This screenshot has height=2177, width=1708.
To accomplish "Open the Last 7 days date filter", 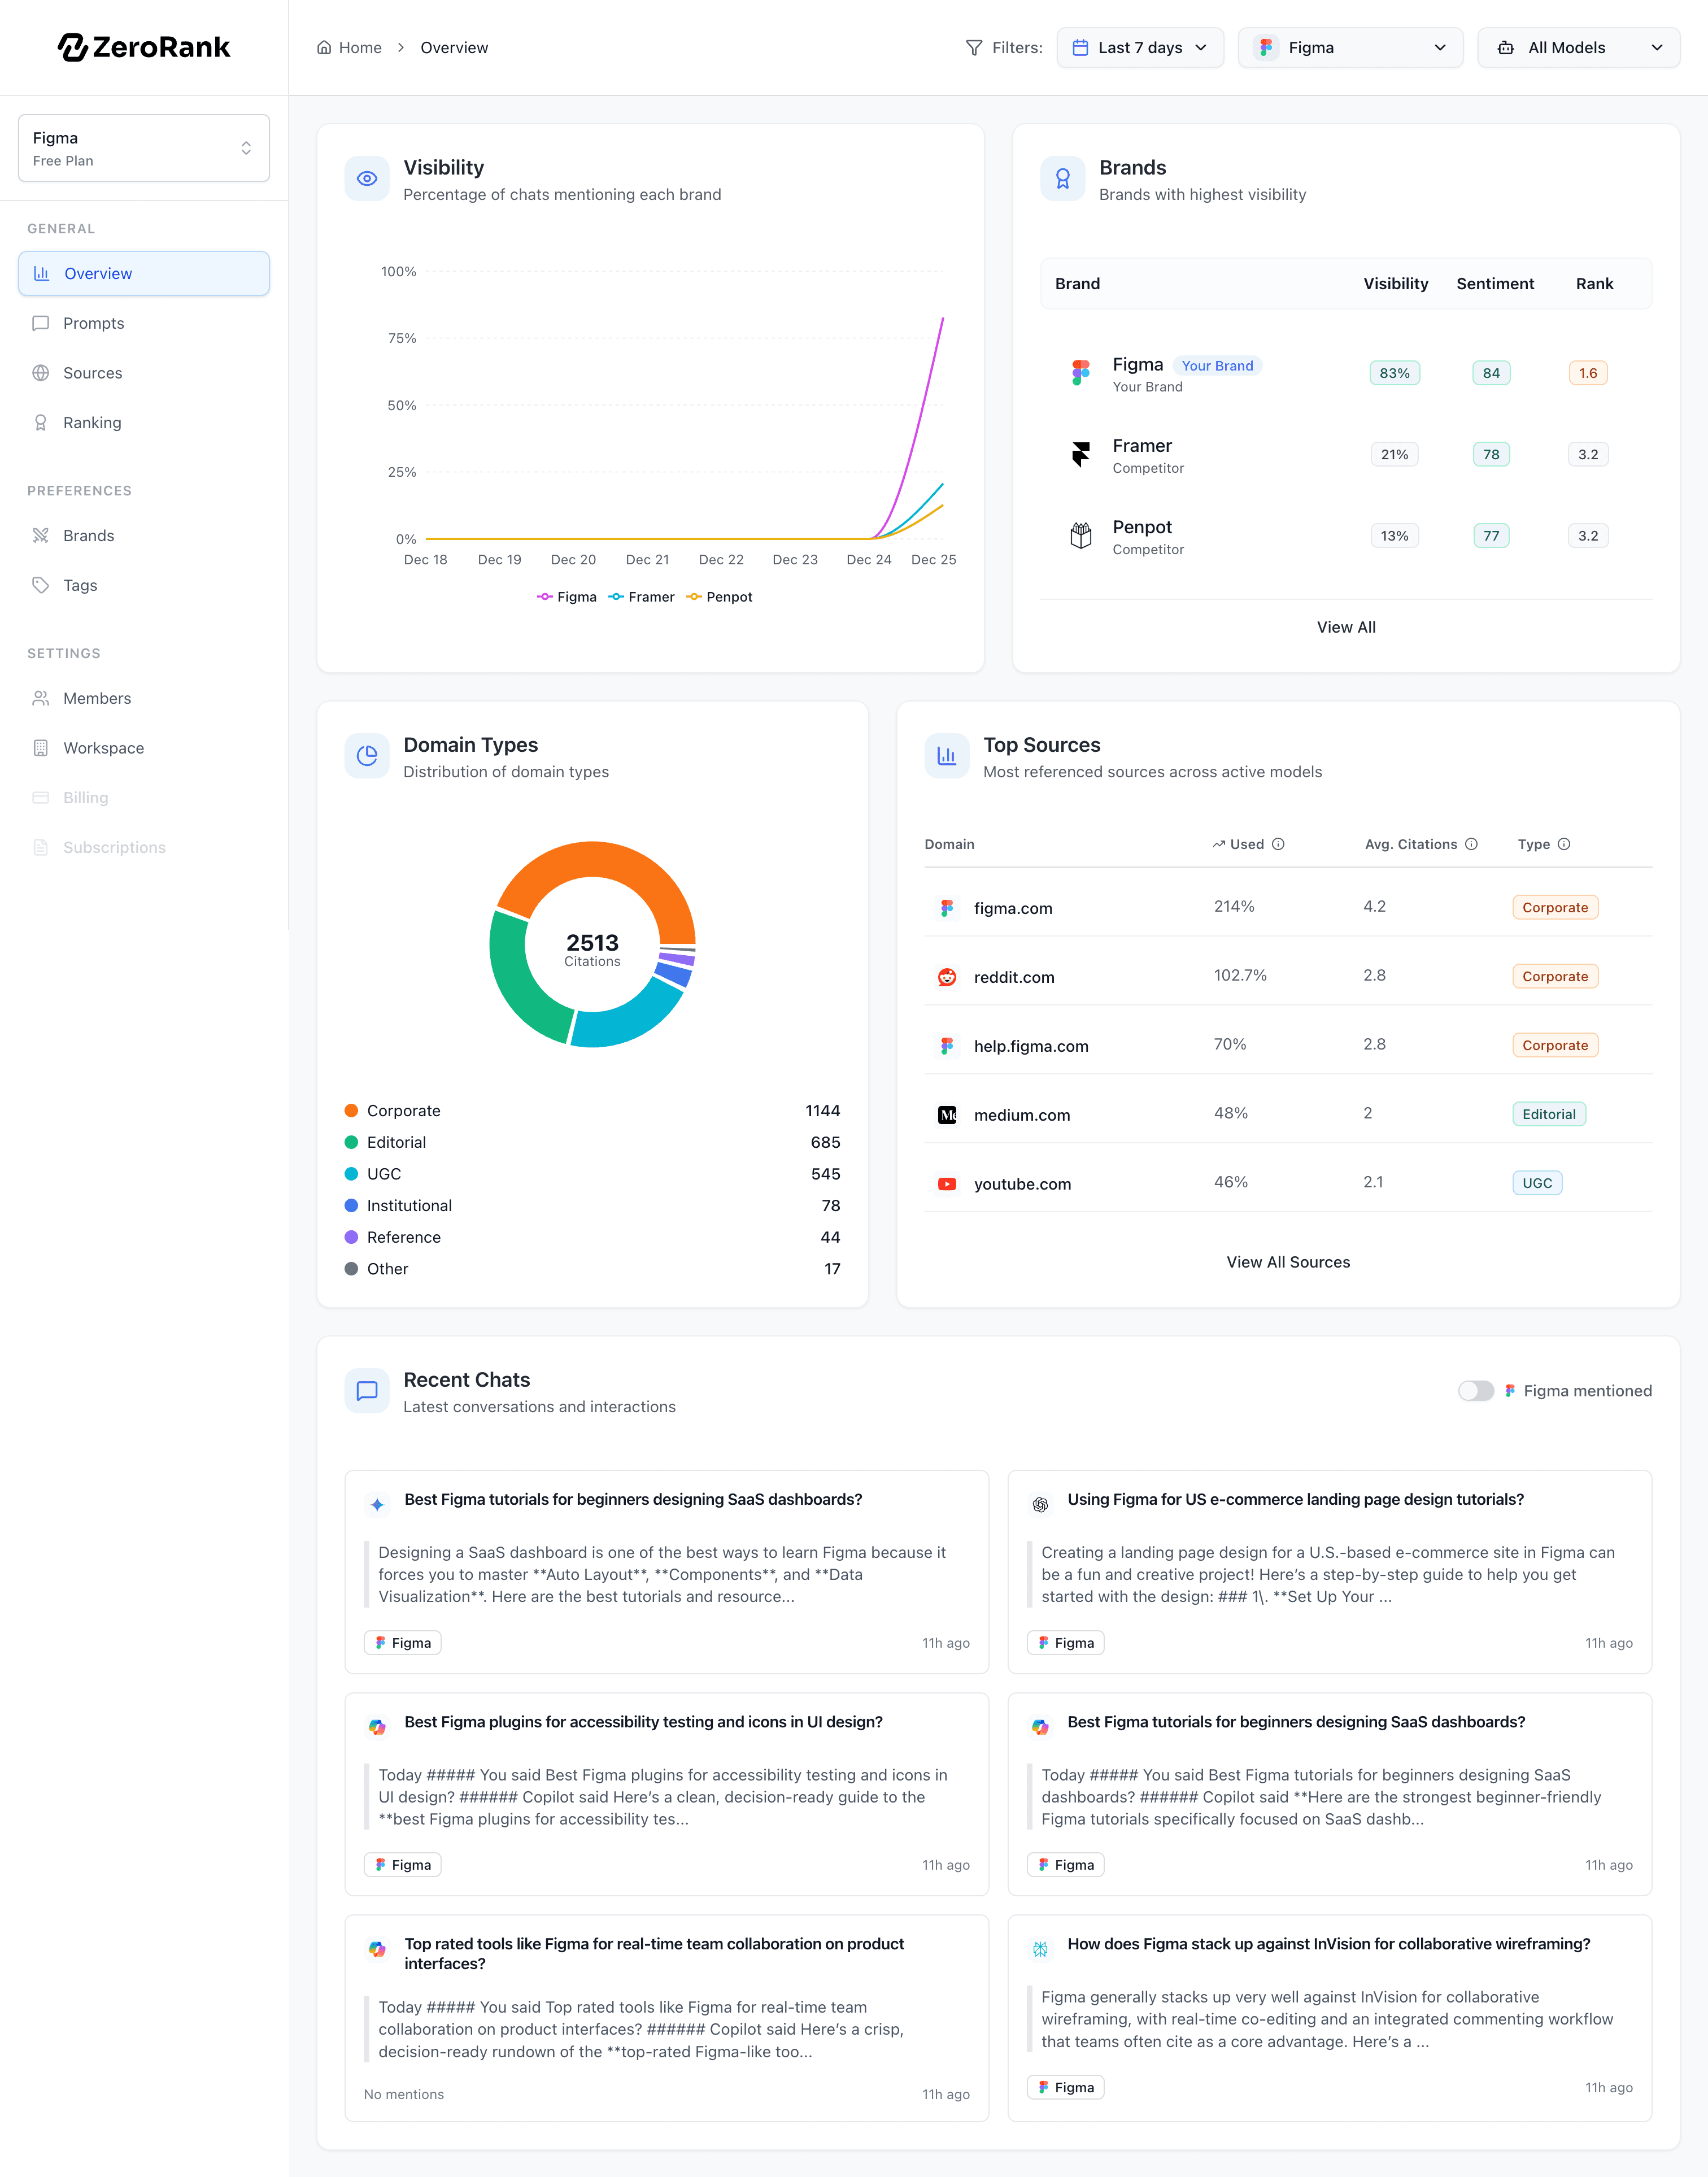I will click(x=1140, y=47).
